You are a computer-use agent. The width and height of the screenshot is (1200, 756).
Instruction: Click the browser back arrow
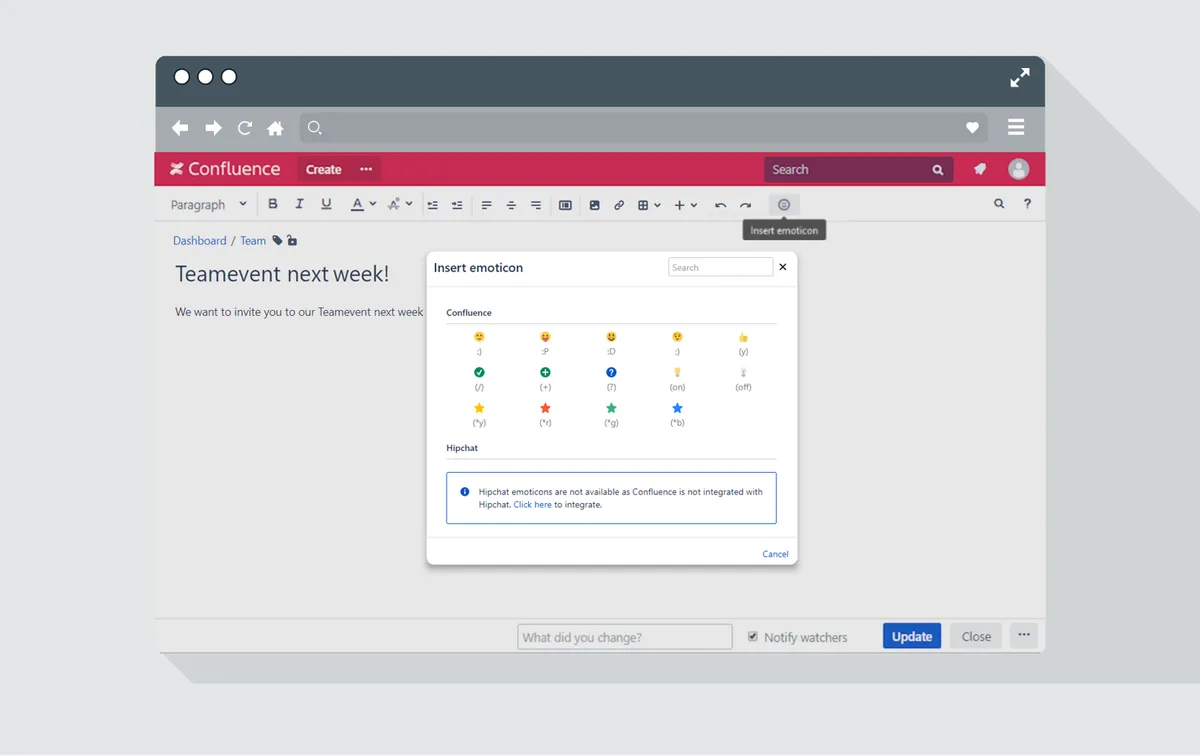(180, 128)
